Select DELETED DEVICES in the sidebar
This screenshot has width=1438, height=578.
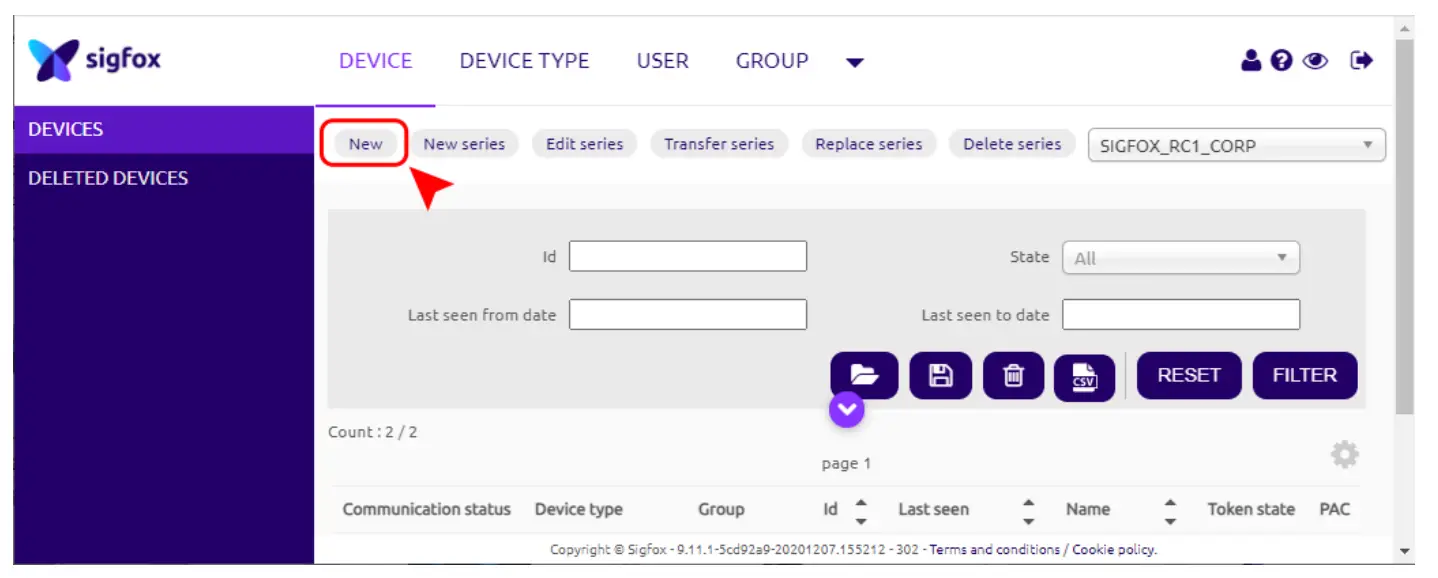(x=108, y=178)
